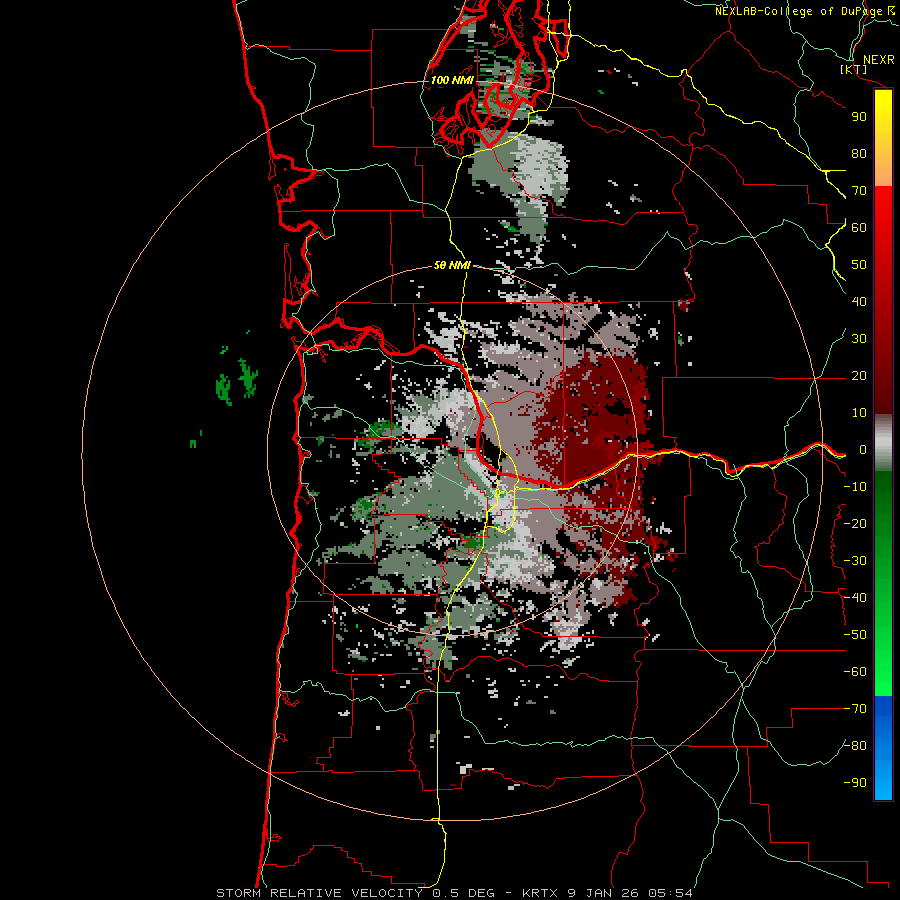Click the NEXLAB-College of DuPage header text

coord(799,11)
